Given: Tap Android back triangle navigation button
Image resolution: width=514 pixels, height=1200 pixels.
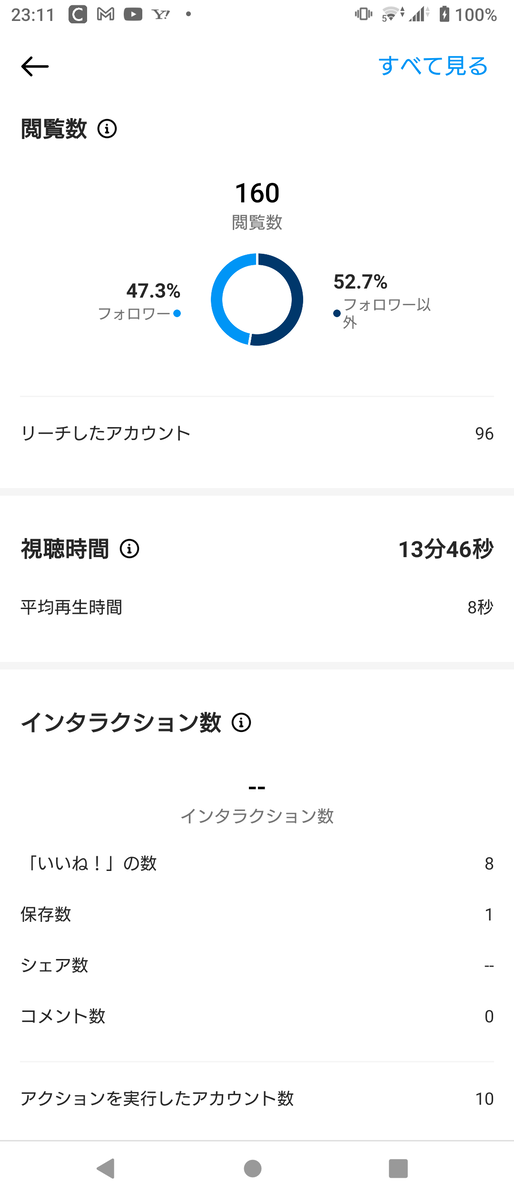Looking at the screenshot, I should 105,1168.
